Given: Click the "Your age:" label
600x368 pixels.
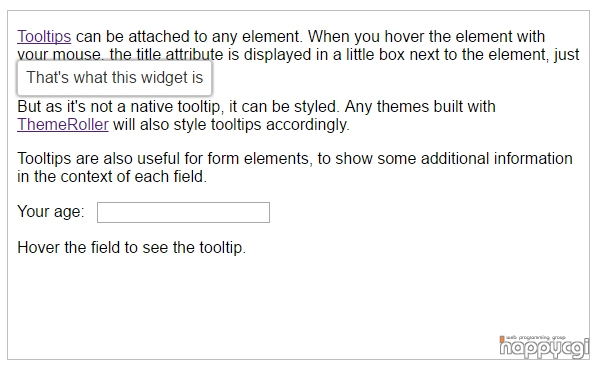Looking at the screenshot, I should (x=51, y=212).
